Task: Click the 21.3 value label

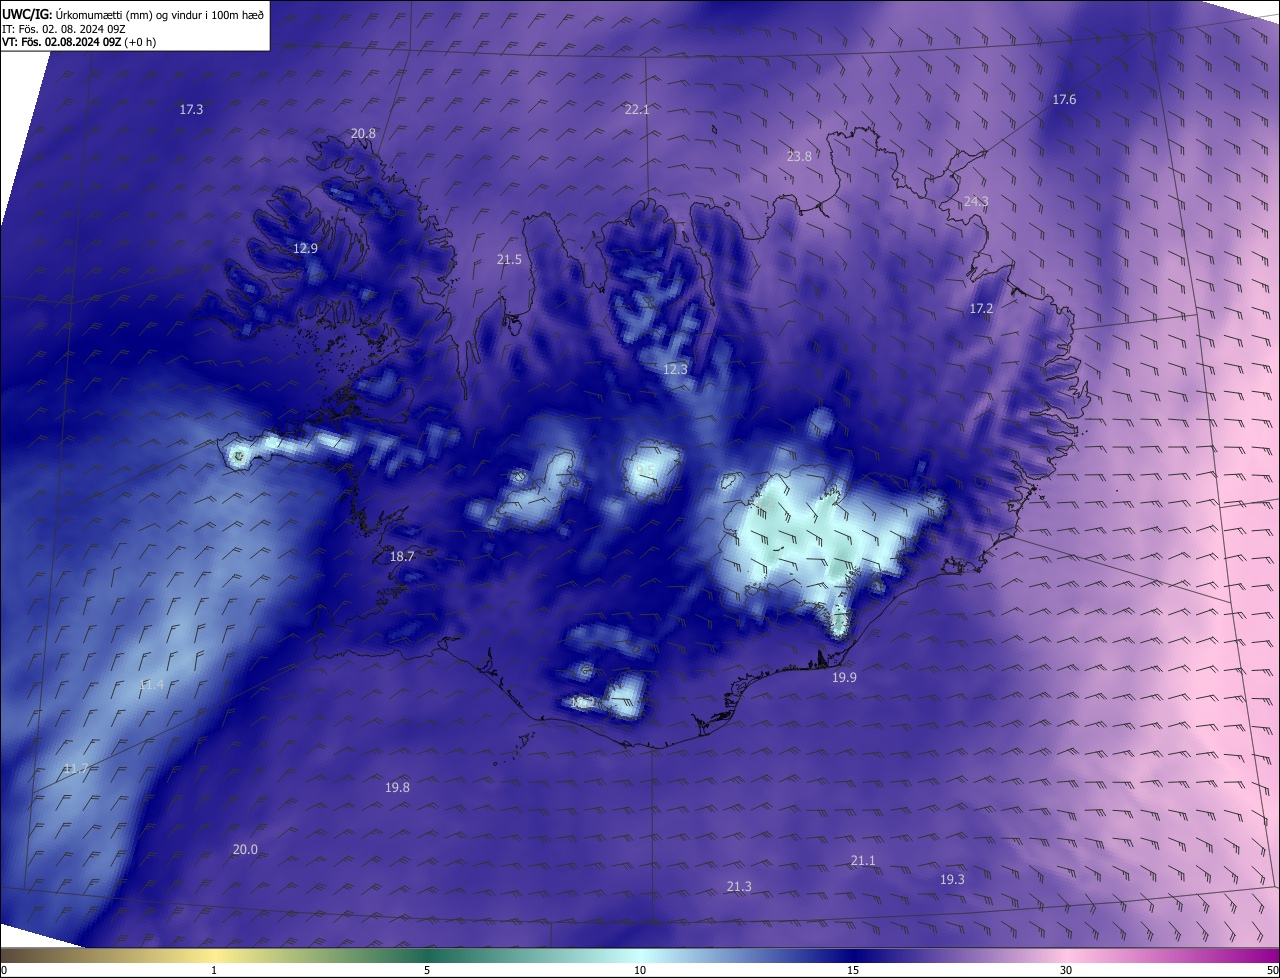Action: coord(739,886)
